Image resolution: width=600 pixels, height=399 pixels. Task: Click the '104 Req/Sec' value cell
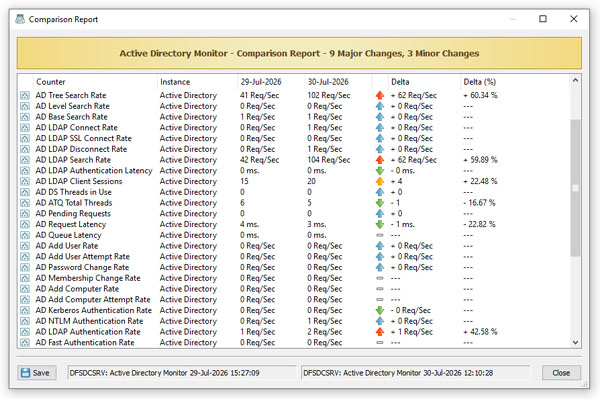(329, 160)
